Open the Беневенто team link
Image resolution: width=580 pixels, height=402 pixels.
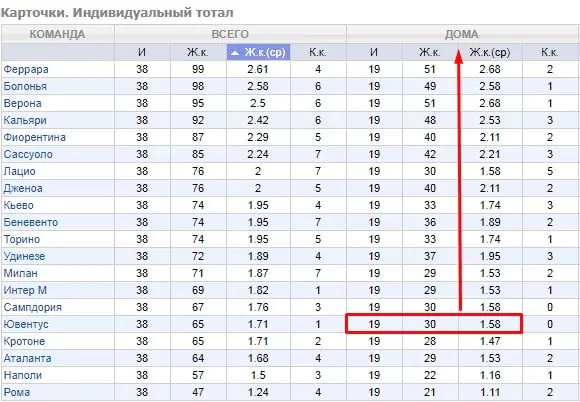click(x=31, y=222)
